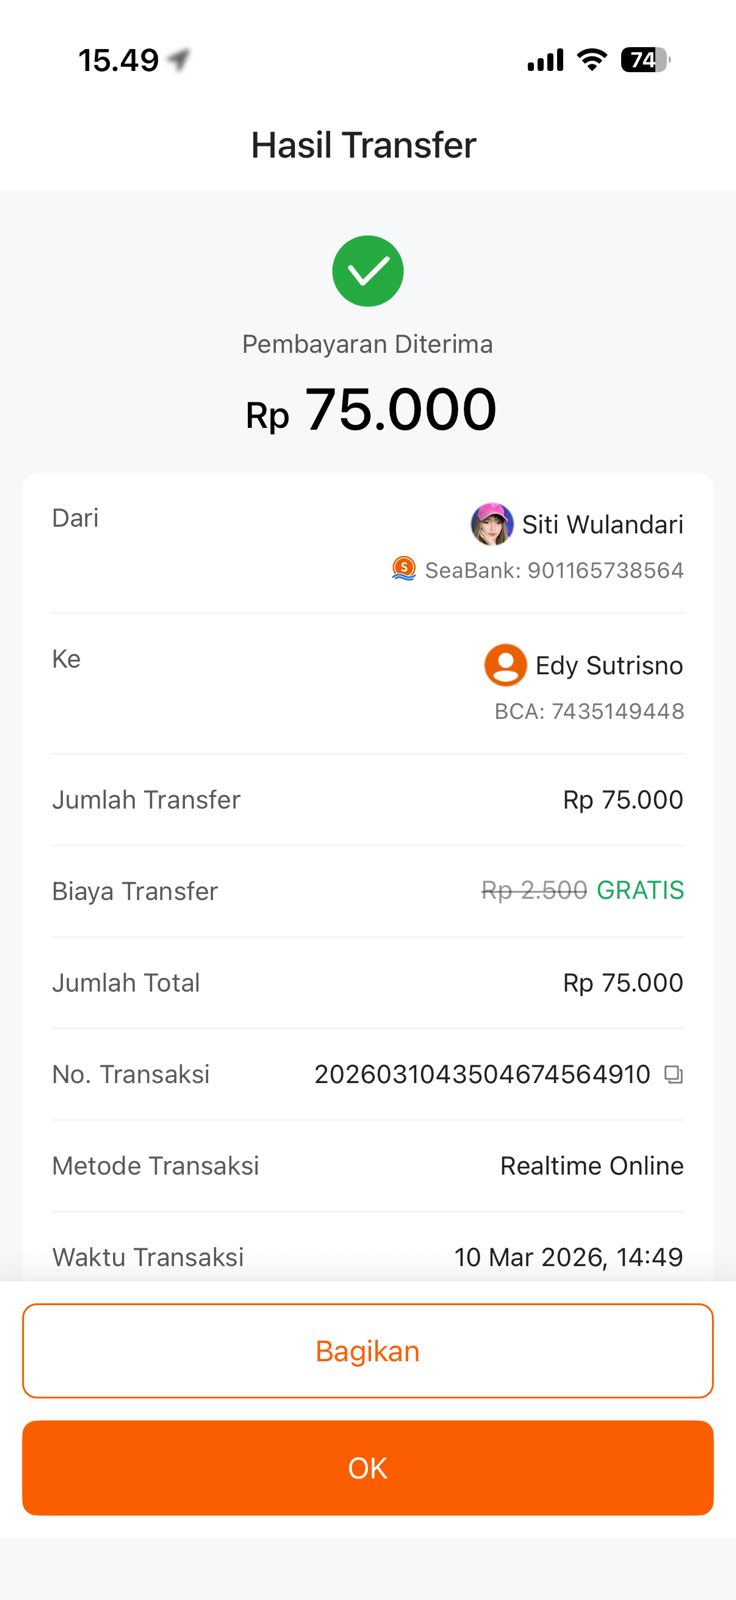Tap the Wi-Fi icon in status bar

pos(593,60)
